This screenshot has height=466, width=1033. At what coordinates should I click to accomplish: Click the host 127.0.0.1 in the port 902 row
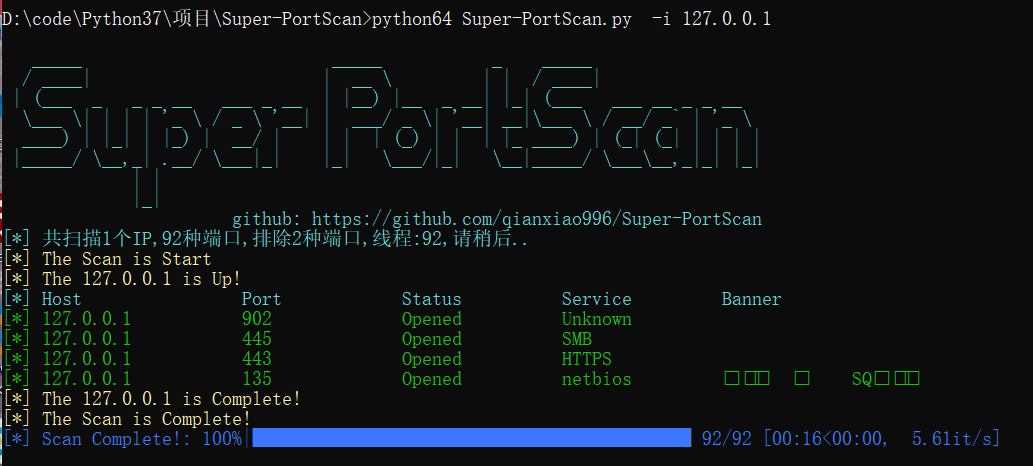coord(86,319)
